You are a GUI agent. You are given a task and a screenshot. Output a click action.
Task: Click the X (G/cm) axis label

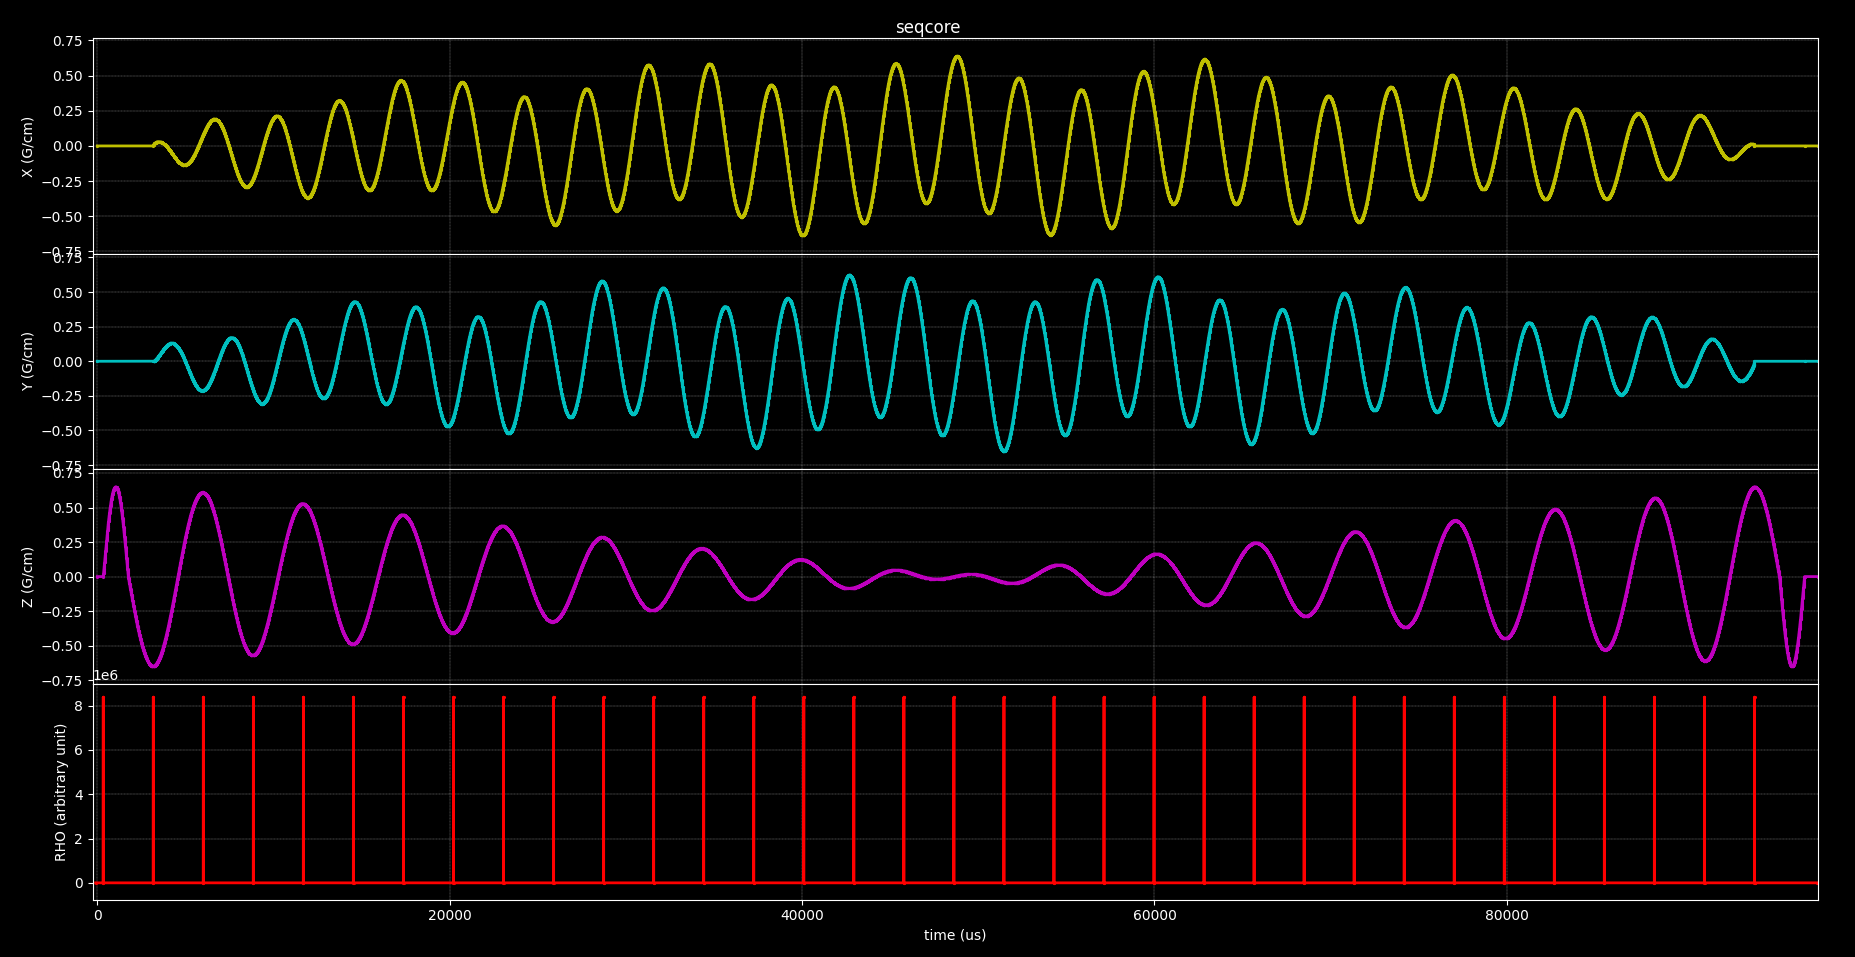tap(28, 147)
